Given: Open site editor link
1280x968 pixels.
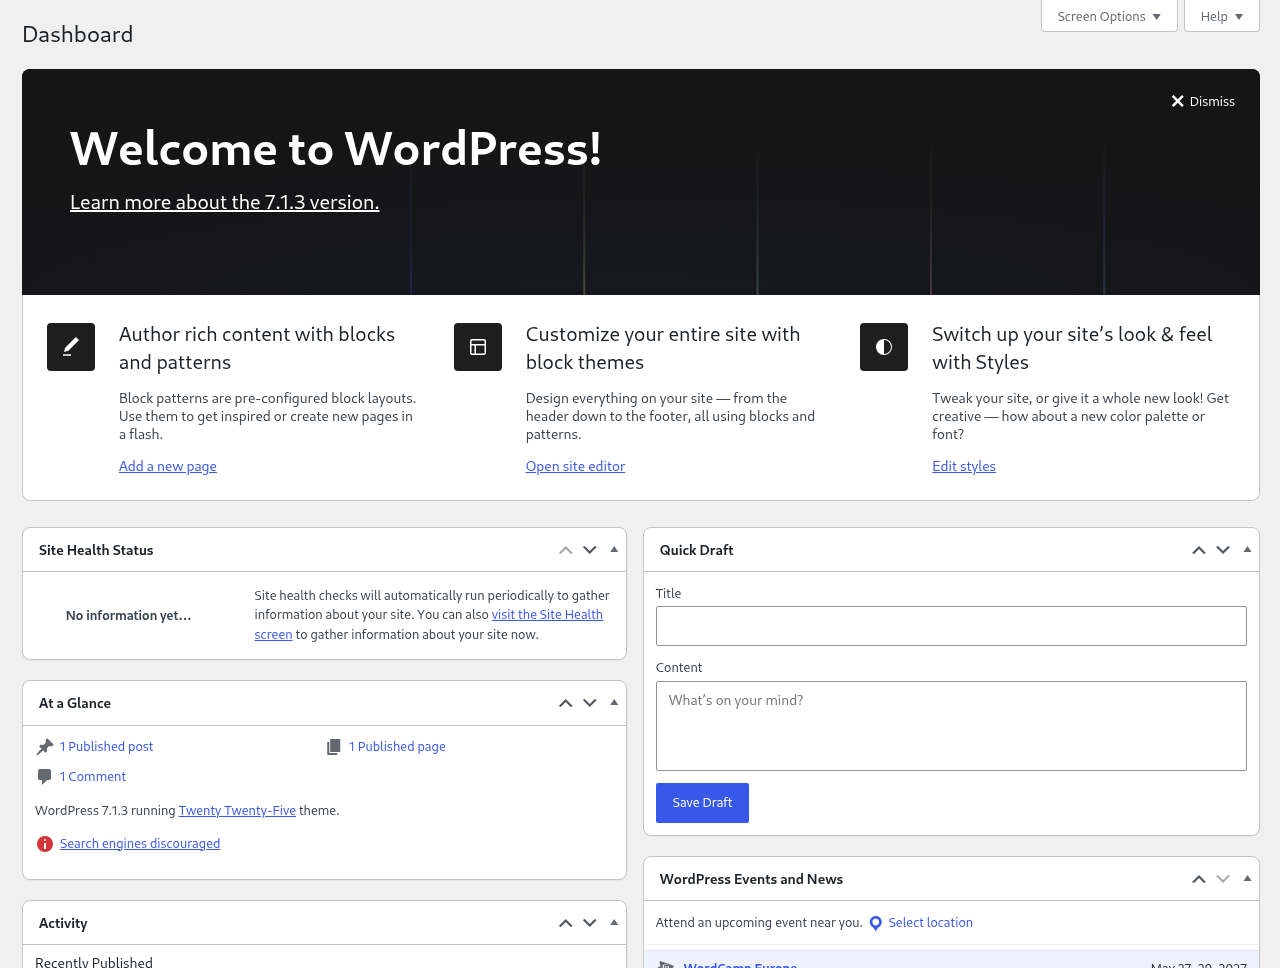Looking at the screenshot, I should [575, 466].
